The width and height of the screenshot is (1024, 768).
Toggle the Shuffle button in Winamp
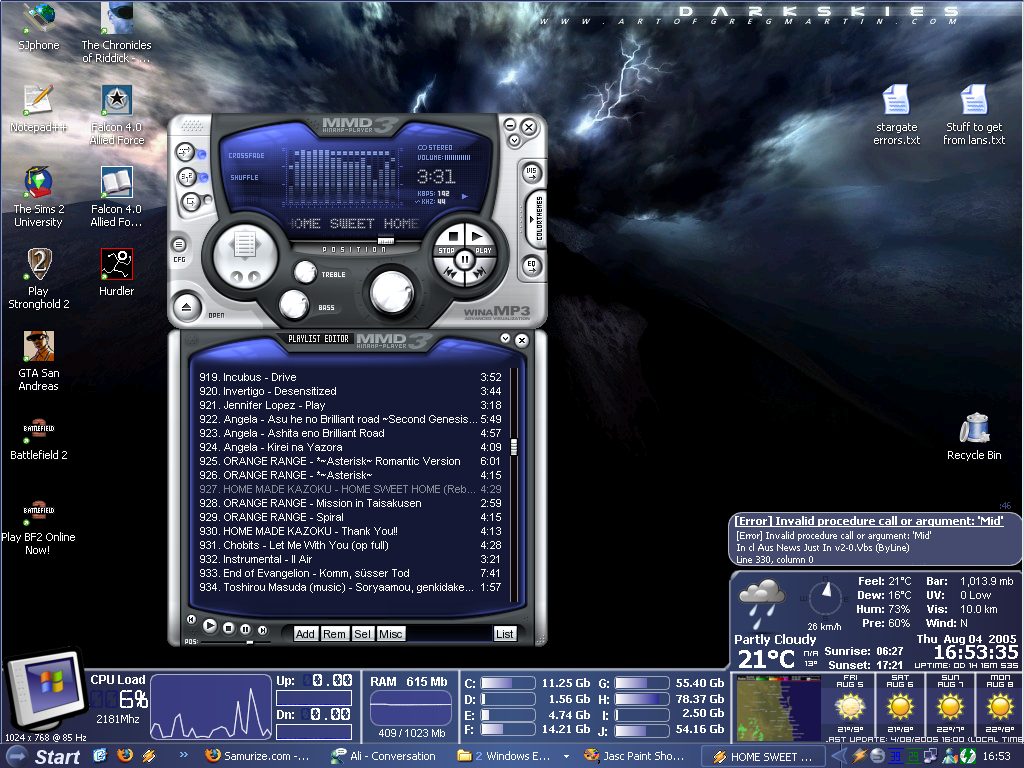186,177
